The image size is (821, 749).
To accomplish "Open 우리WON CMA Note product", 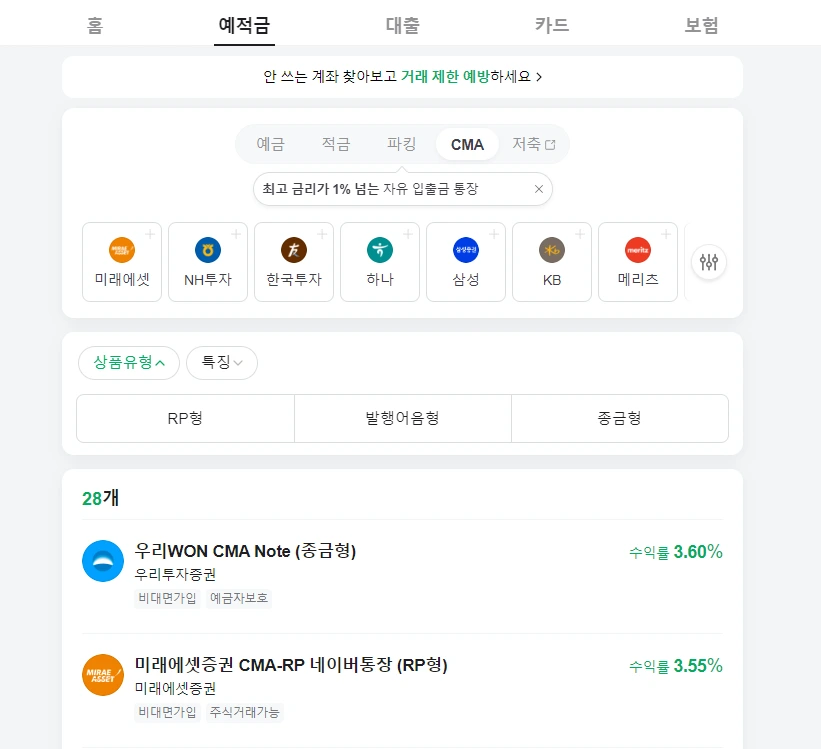I will (x=245, y=551).
